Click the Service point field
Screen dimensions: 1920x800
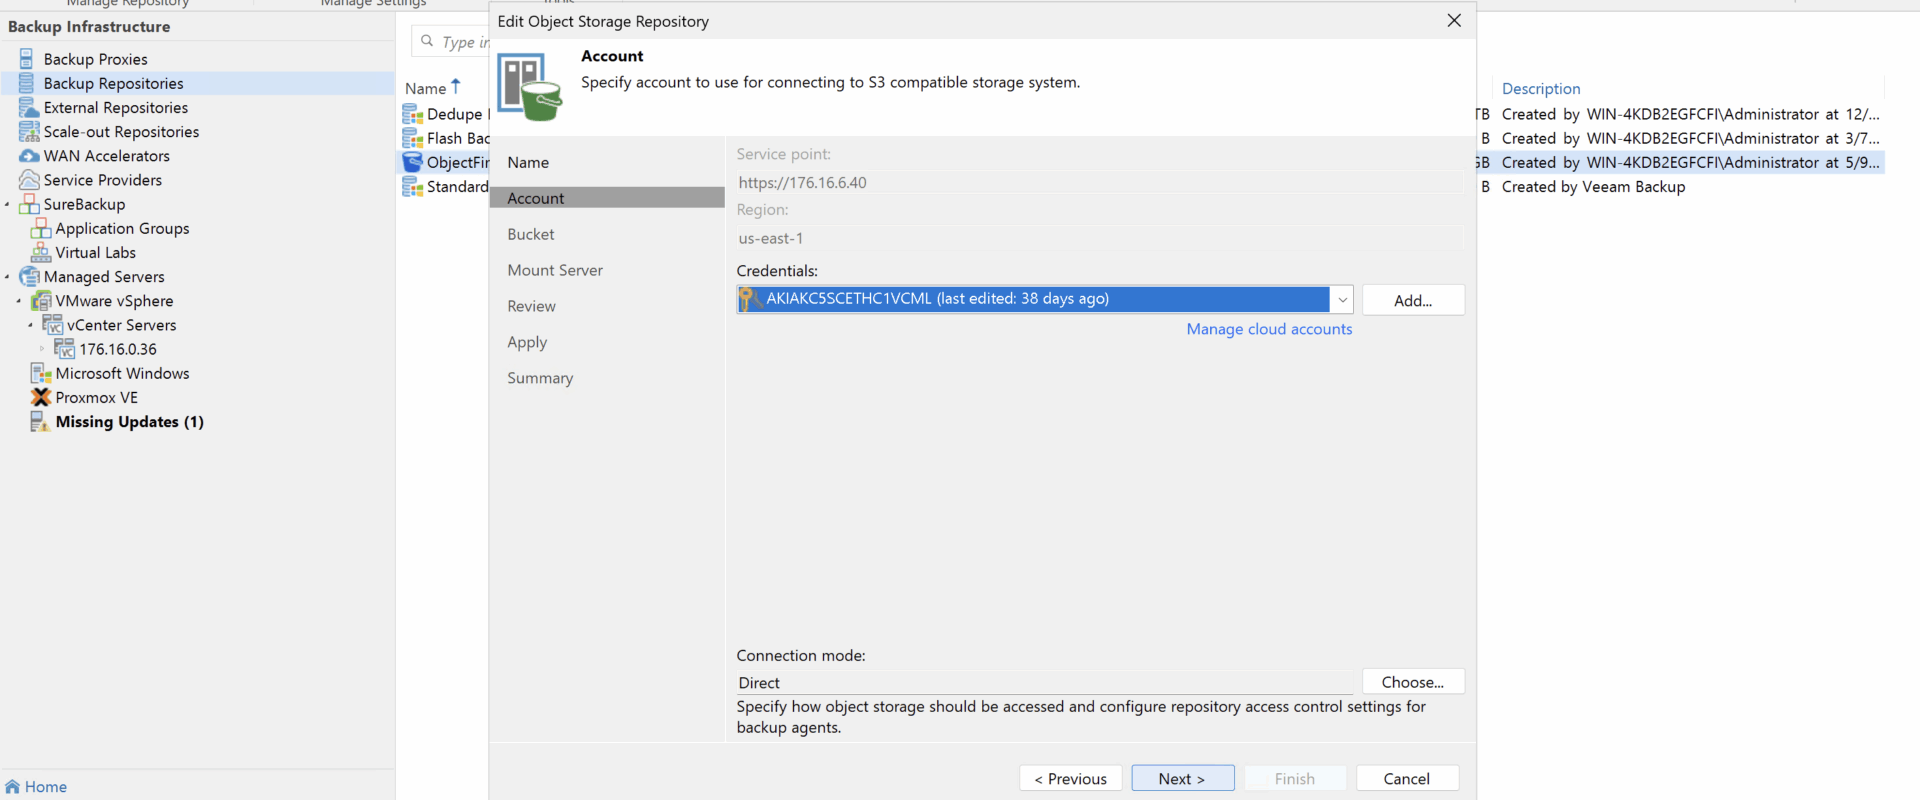pos(1100,182)
